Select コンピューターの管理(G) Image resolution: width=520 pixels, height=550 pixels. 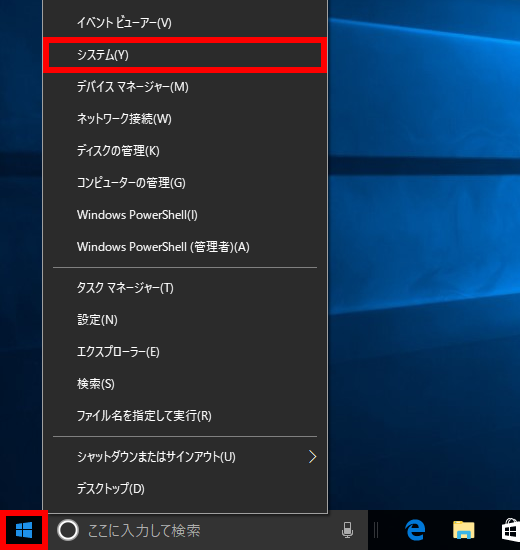coord(185,183)
